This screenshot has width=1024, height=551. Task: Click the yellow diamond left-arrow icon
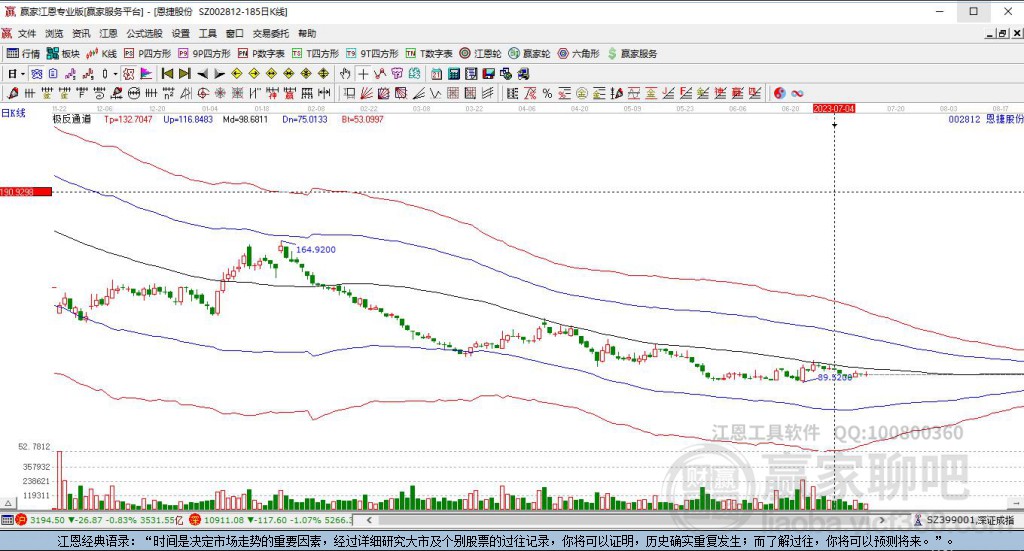click(238, 74)
